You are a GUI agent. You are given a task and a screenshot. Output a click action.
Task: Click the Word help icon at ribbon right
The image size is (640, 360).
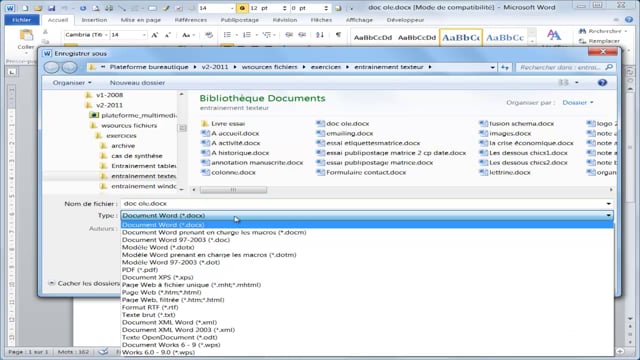coord(629,20)
